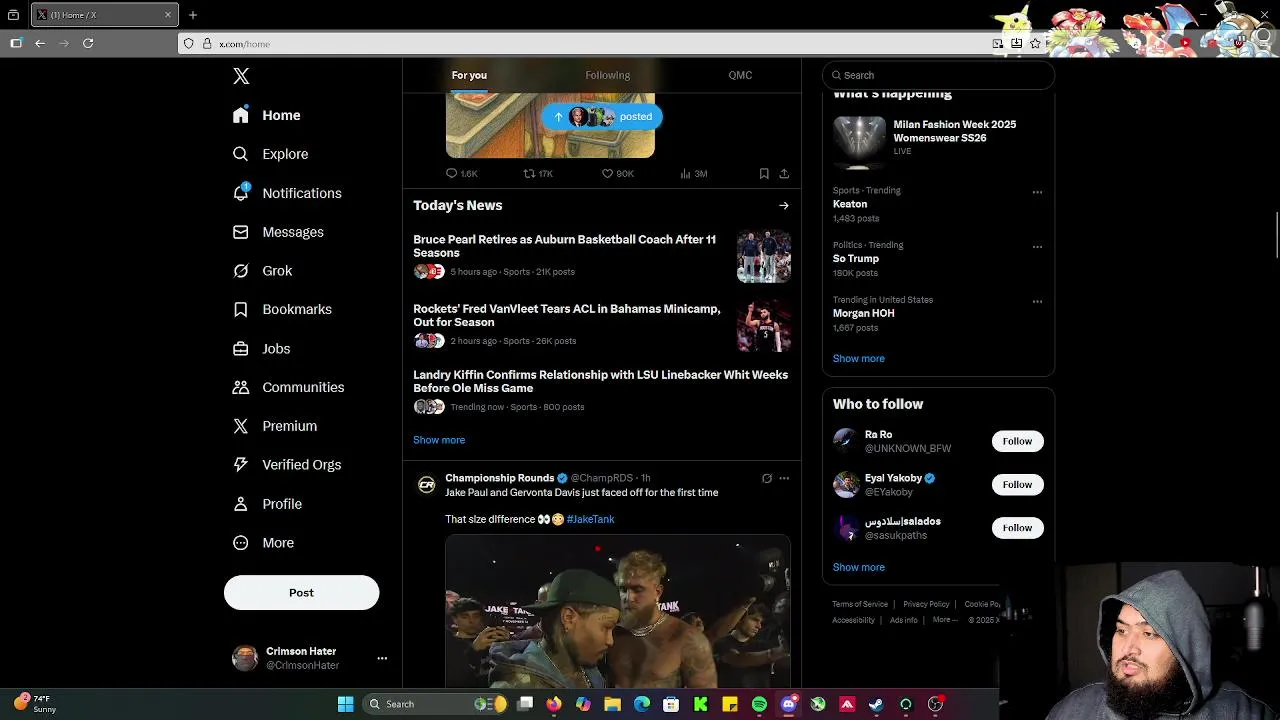1280x720 pixels.
Task: Click the repost icon showing 17K
Action: click(538, 173)
